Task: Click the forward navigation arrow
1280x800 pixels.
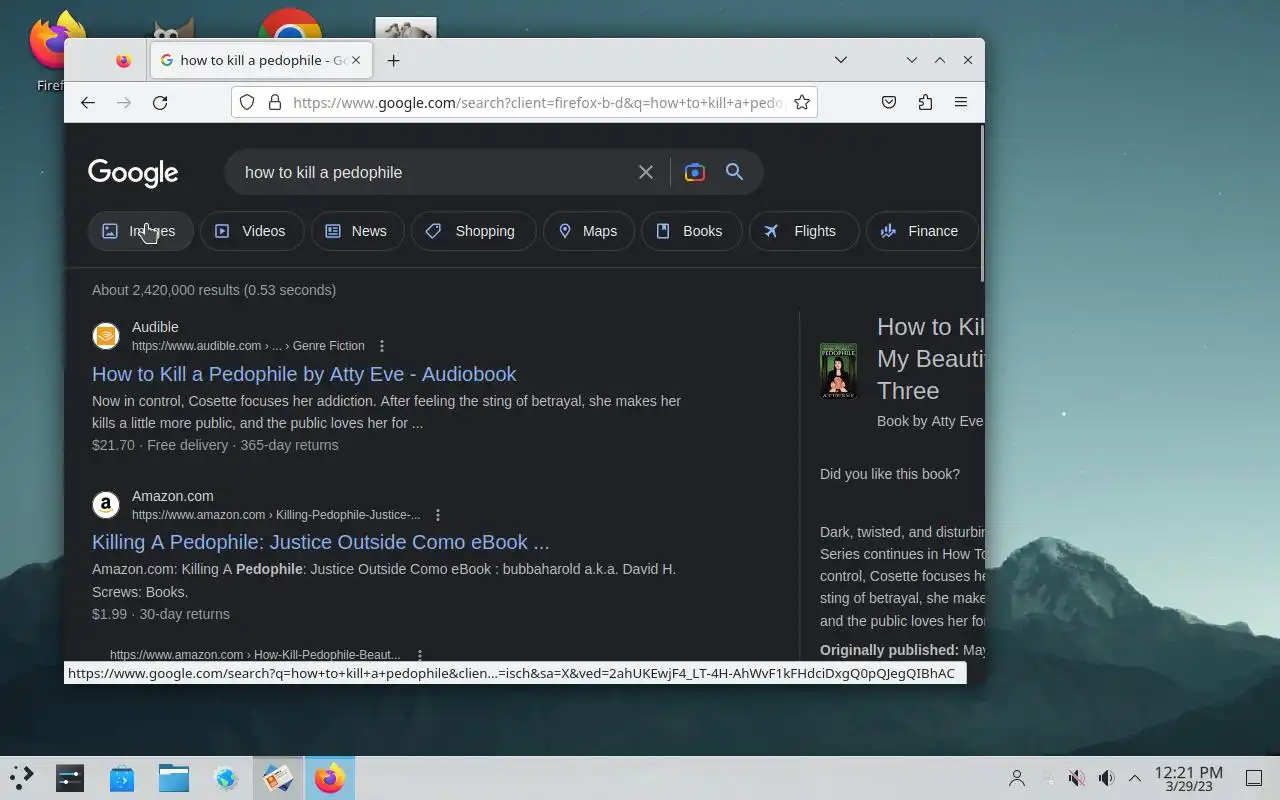Action: pos(124,102)
